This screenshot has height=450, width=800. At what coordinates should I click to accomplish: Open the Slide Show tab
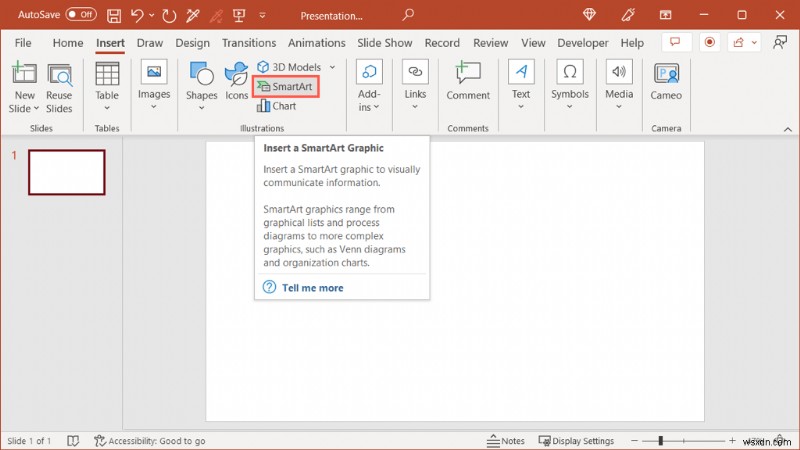pos(385,43)
